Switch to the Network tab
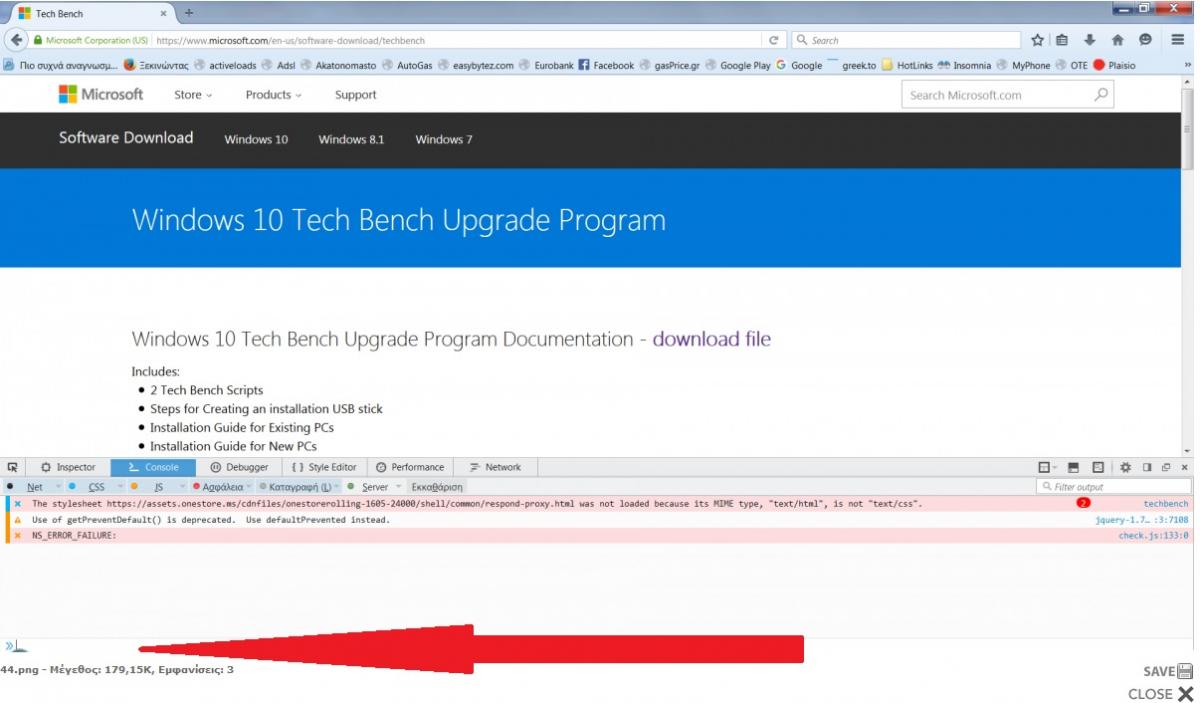 [496, 467]
